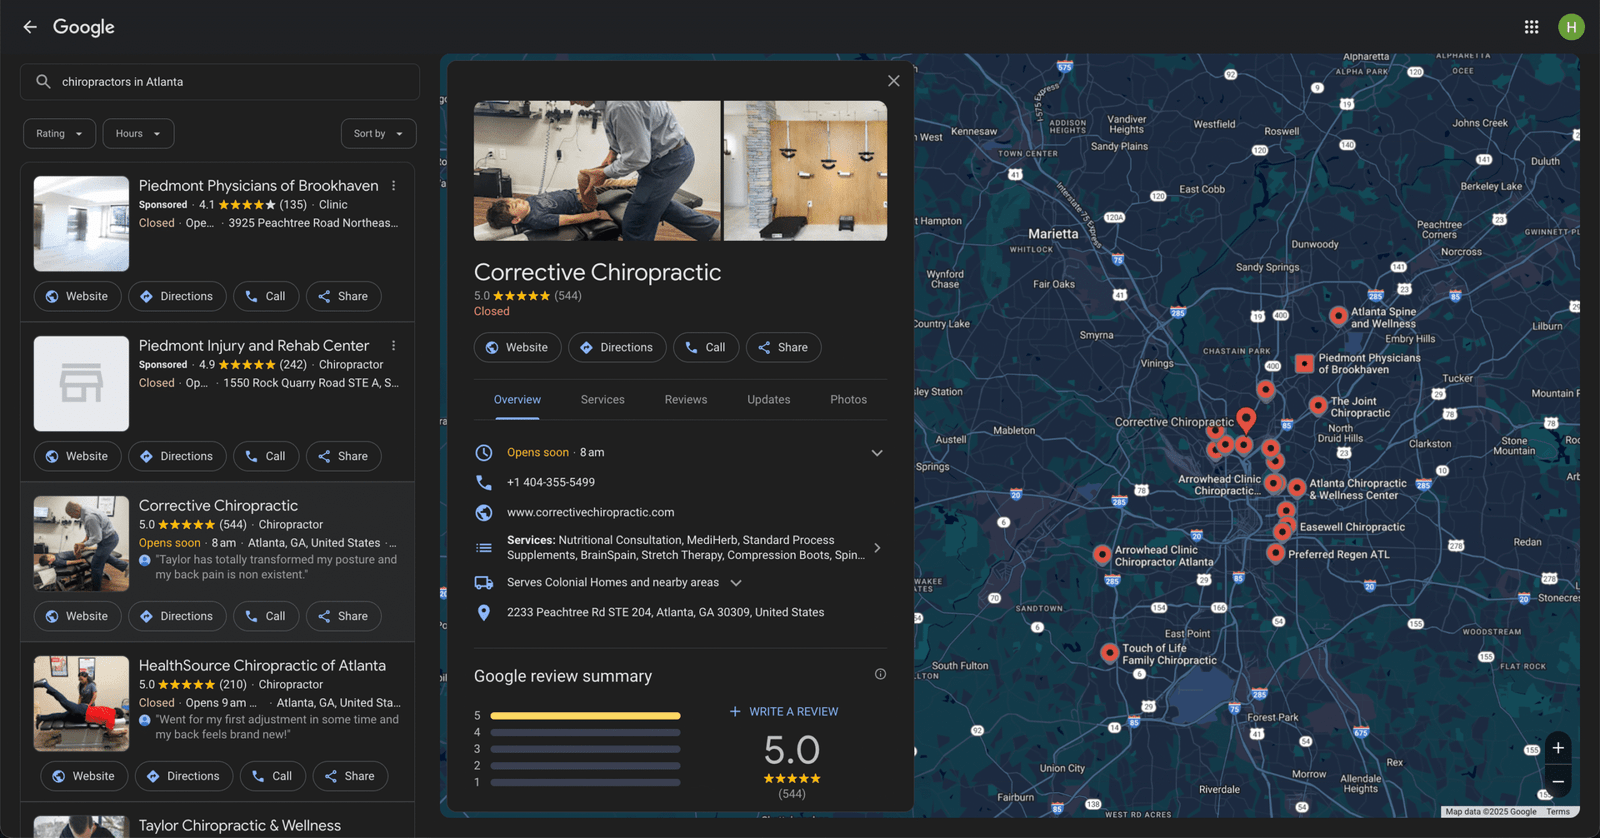Screen dimensions: 1600x838
Task: Click the 4-star rating bar
Action: [585, 733]
